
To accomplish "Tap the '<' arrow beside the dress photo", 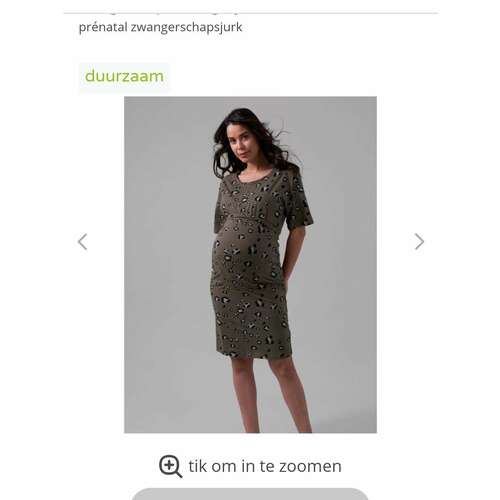I will [82, 241].
